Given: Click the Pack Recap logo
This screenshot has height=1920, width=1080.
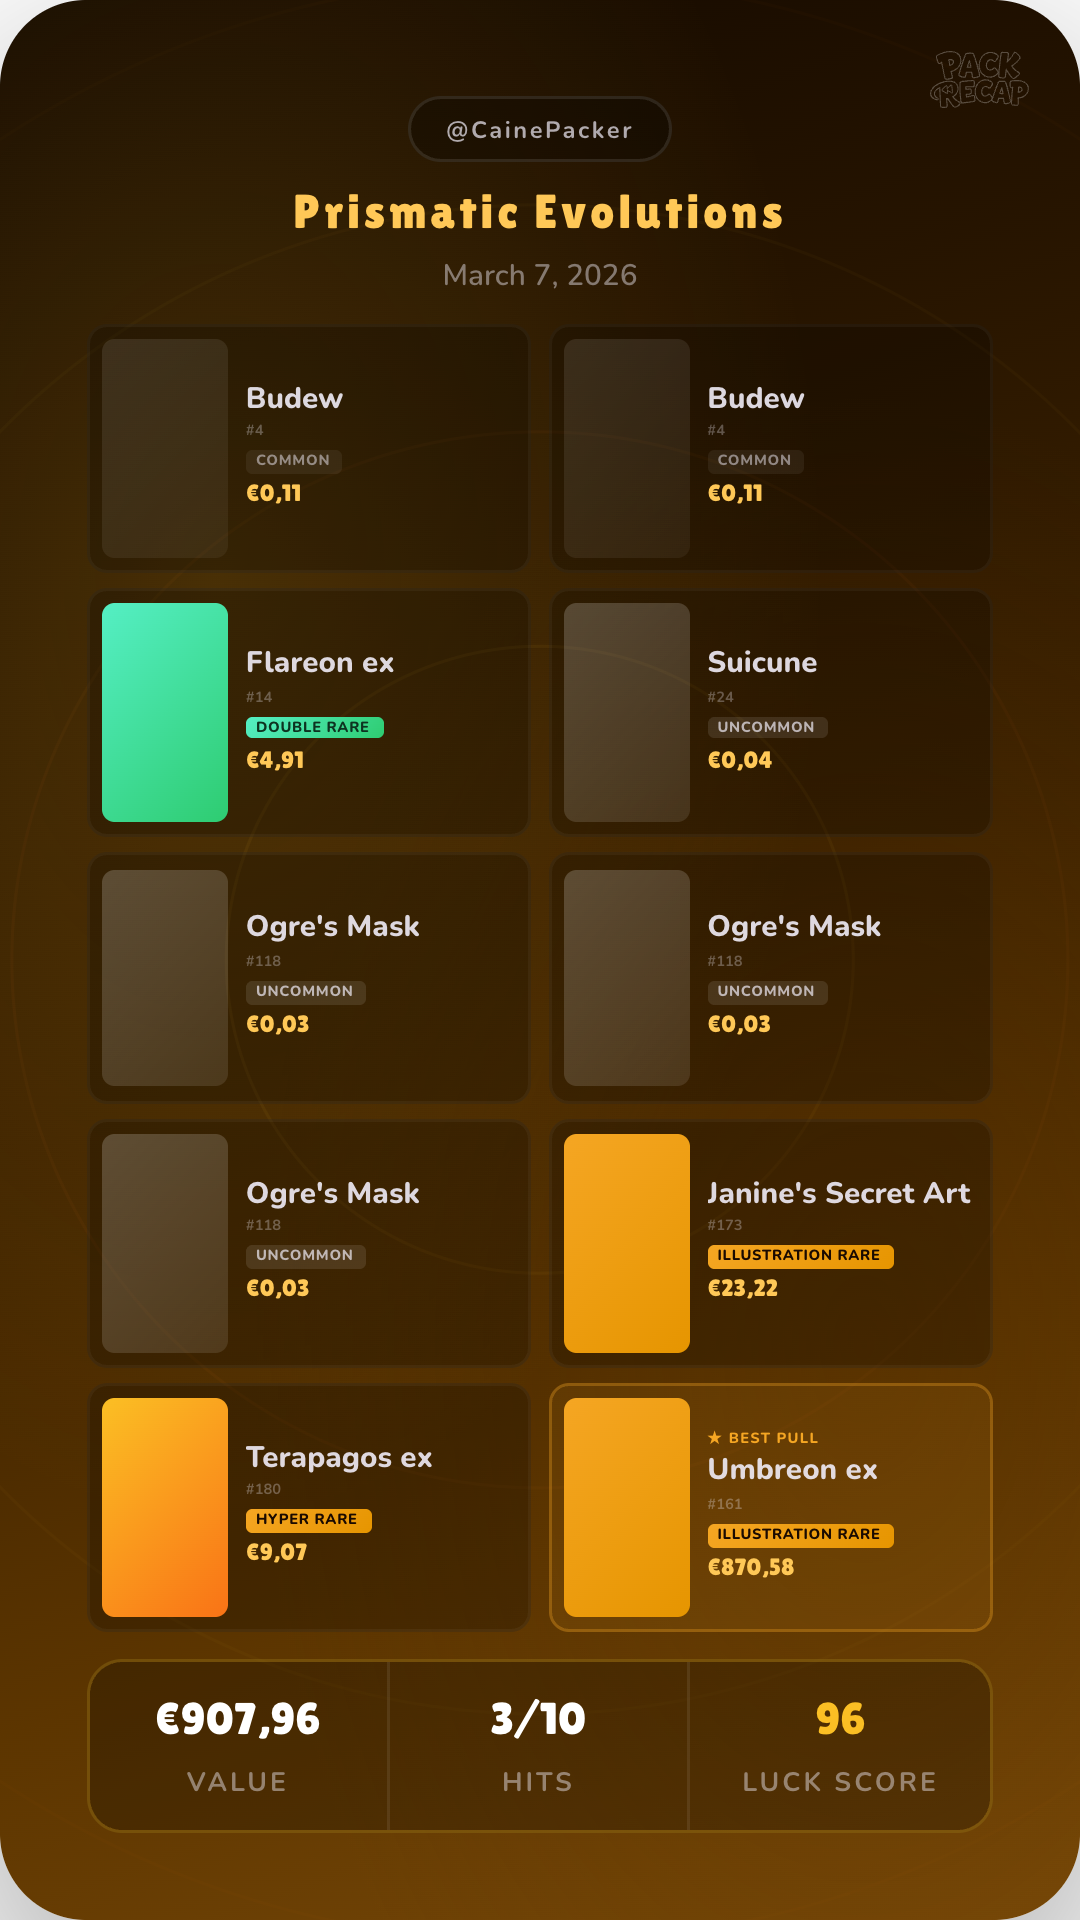Looking at the screenshot, I should [979, 79].
